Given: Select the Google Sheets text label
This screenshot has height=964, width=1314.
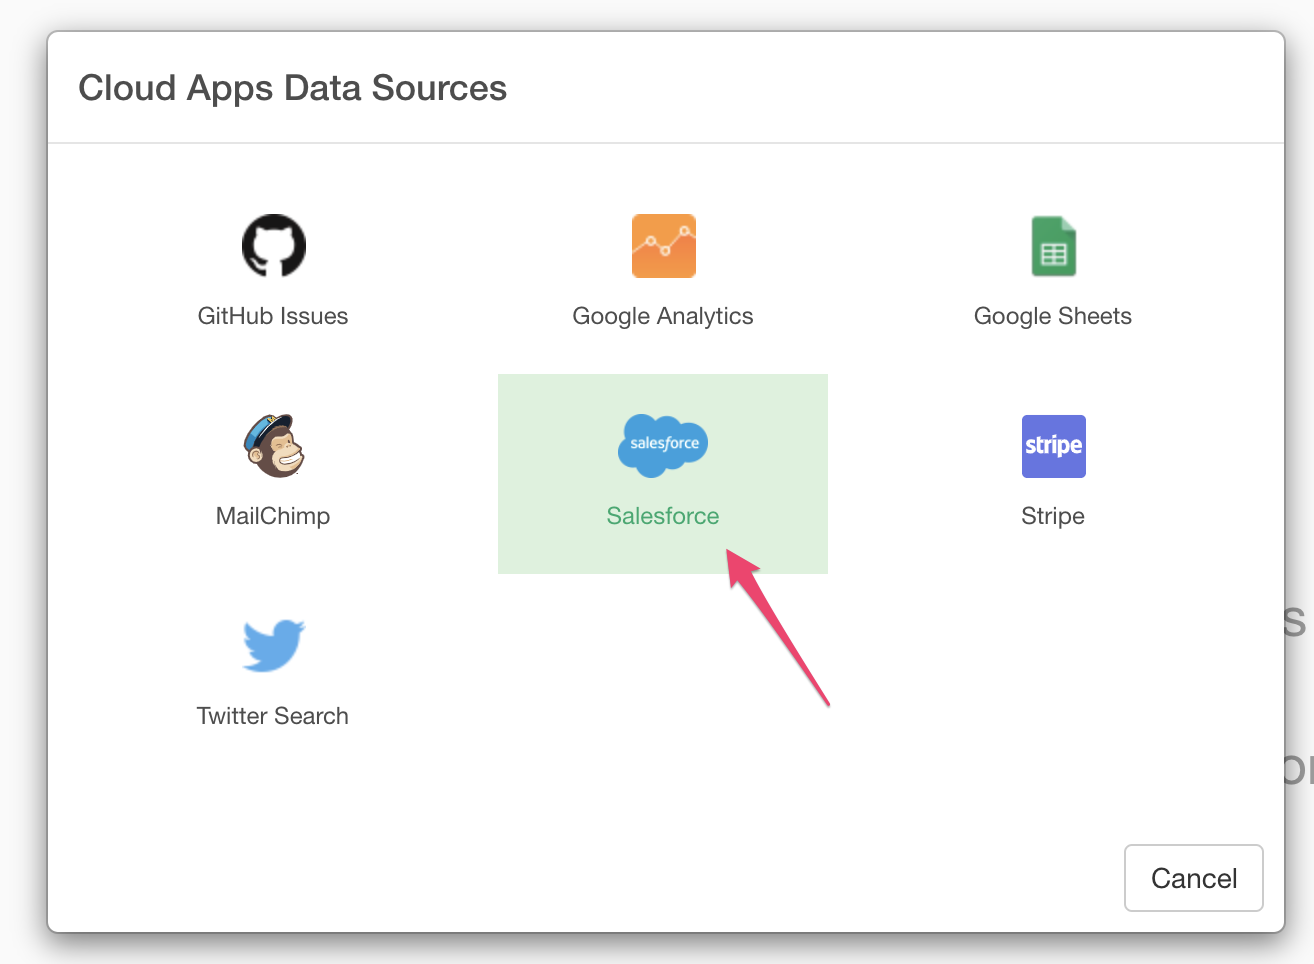Looking at the screenshot, I should pyautogui.click(x=1053, y=316).
